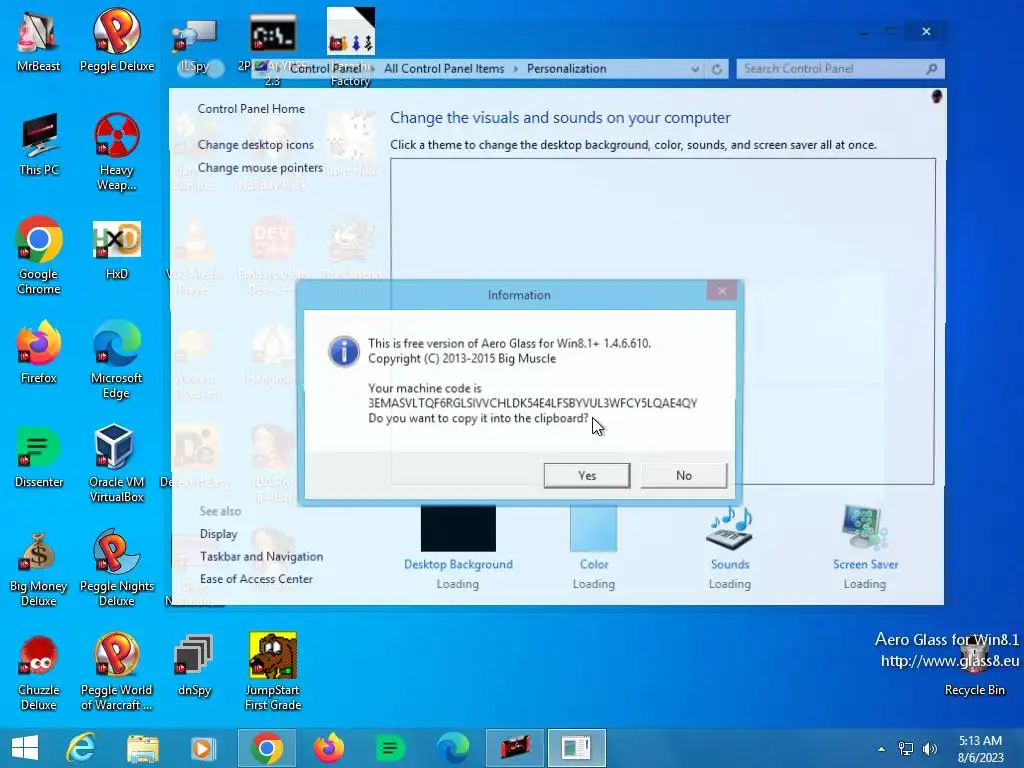Switch to the Control Panel taskbar item
The width and height of the screenshot is (1024, 768).
[x=577, y=748]
